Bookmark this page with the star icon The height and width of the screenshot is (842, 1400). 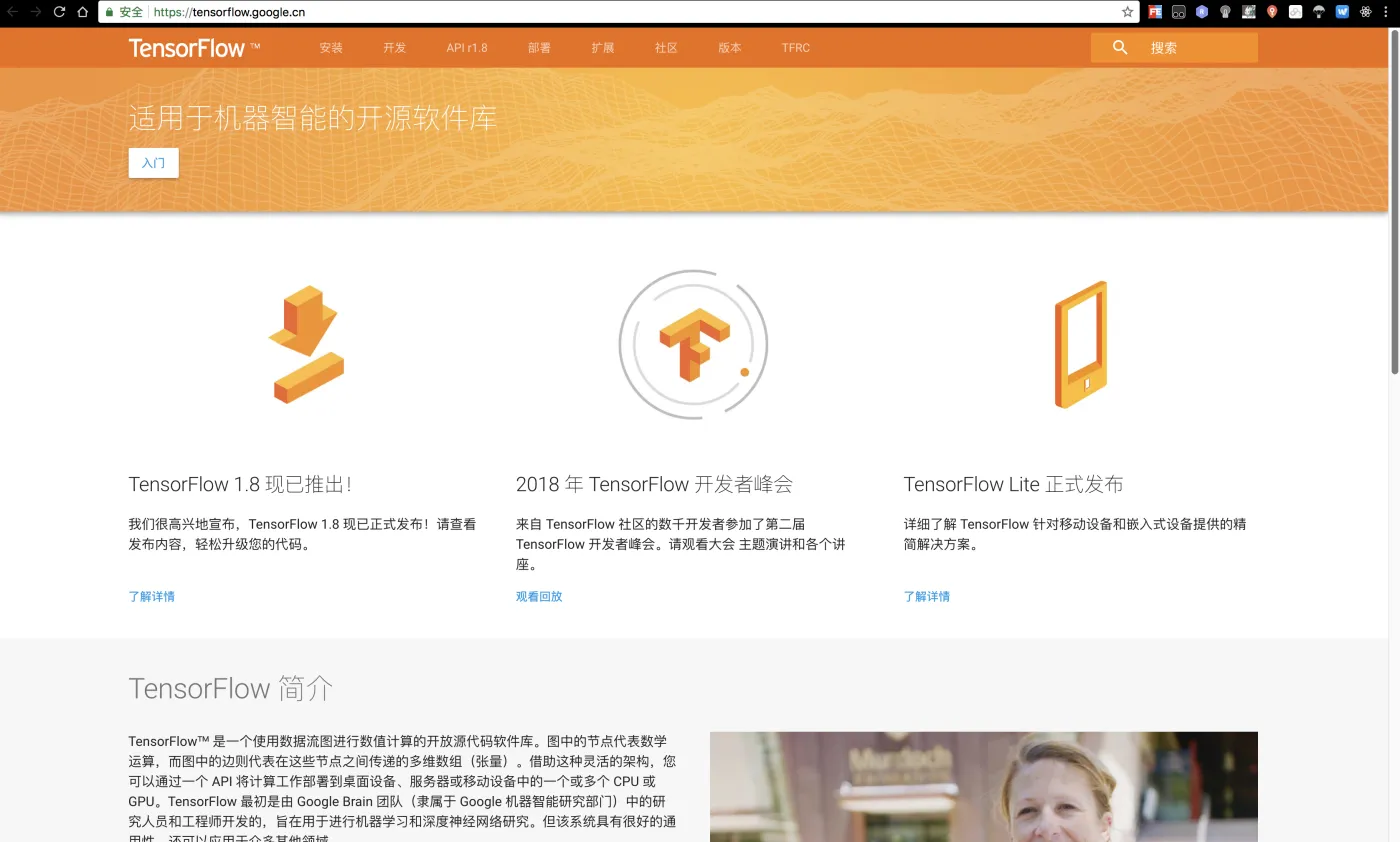tap(1128, 12)
